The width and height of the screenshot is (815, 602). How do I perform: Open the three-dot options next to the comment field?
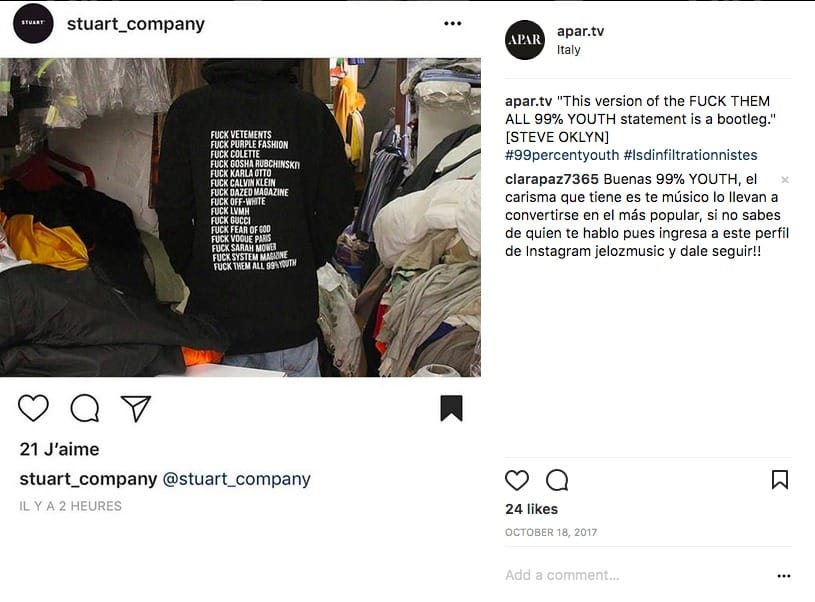[x=784, y=575]
